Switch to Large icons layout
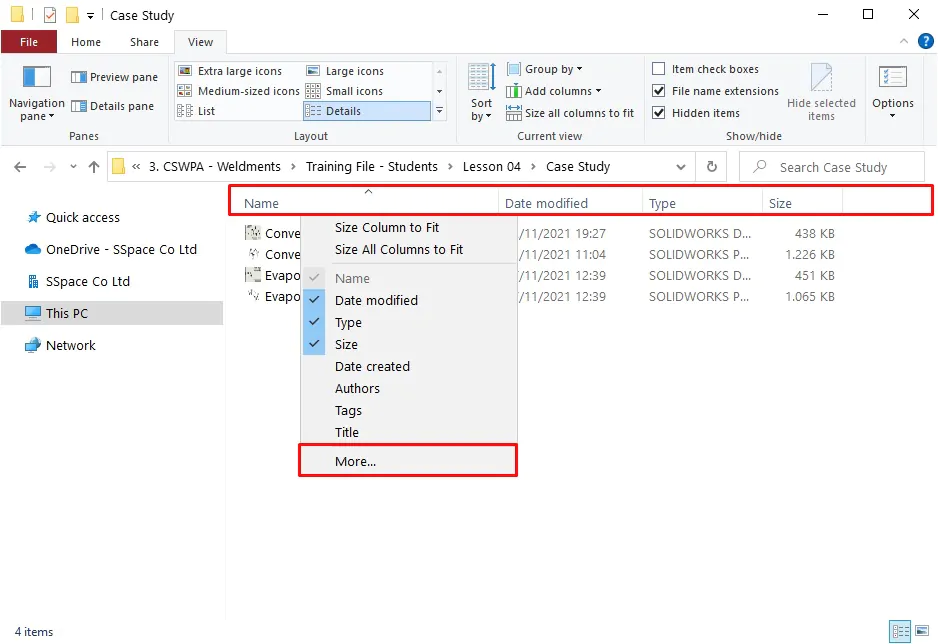Image resolution: width=938 pixels, height=644 pixels. [x=345, y=71]
